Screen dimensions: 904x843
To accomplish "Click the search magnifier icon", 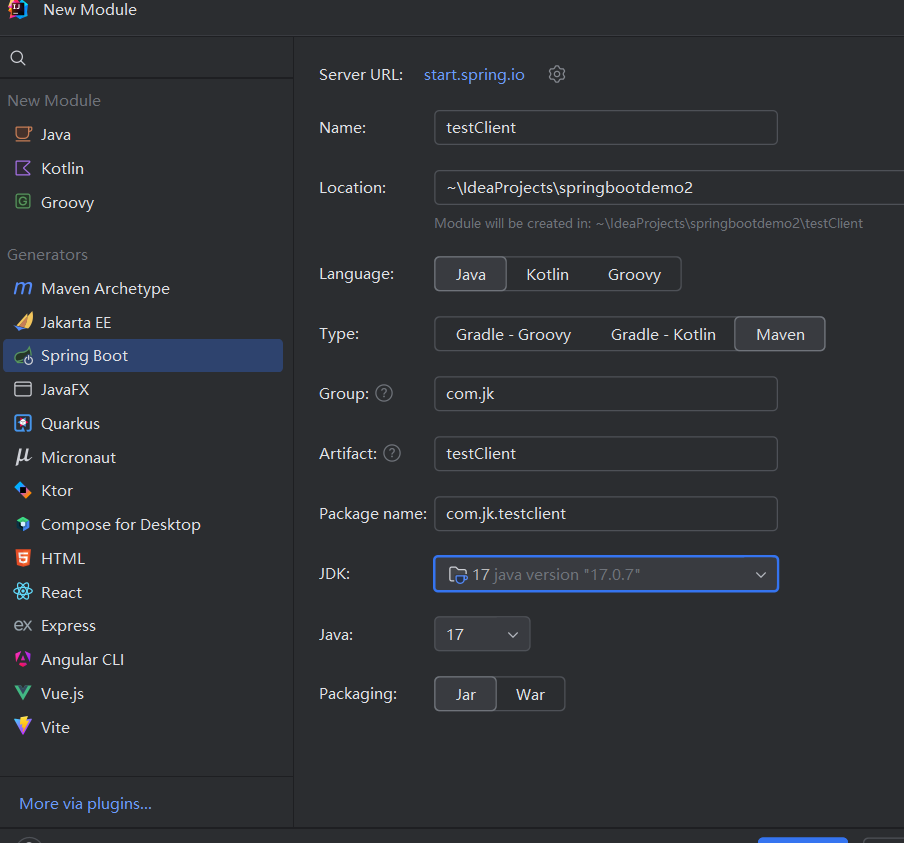I will click(x=18, y=58).
